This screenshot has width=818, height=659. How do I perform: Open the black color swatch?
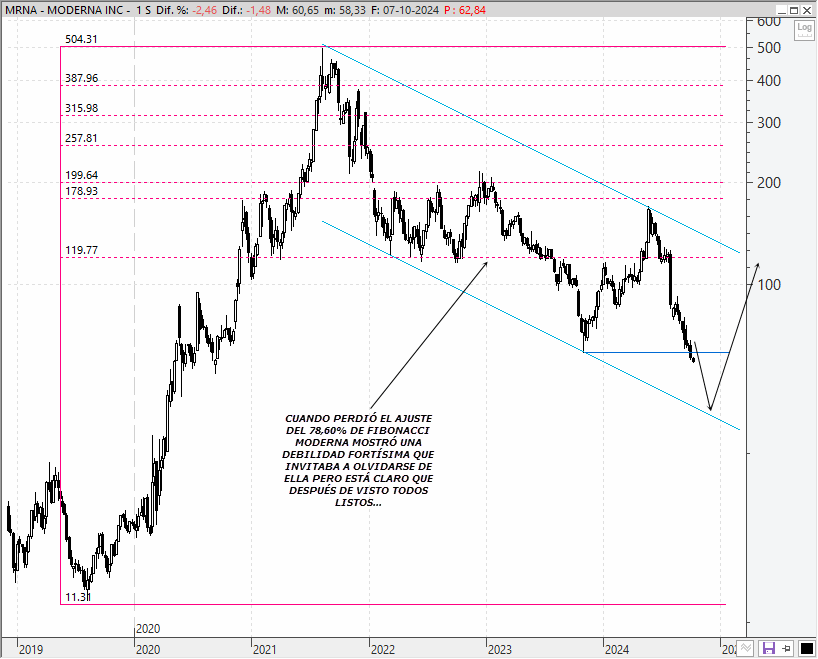pyautogui.click(x=807, y=649)
